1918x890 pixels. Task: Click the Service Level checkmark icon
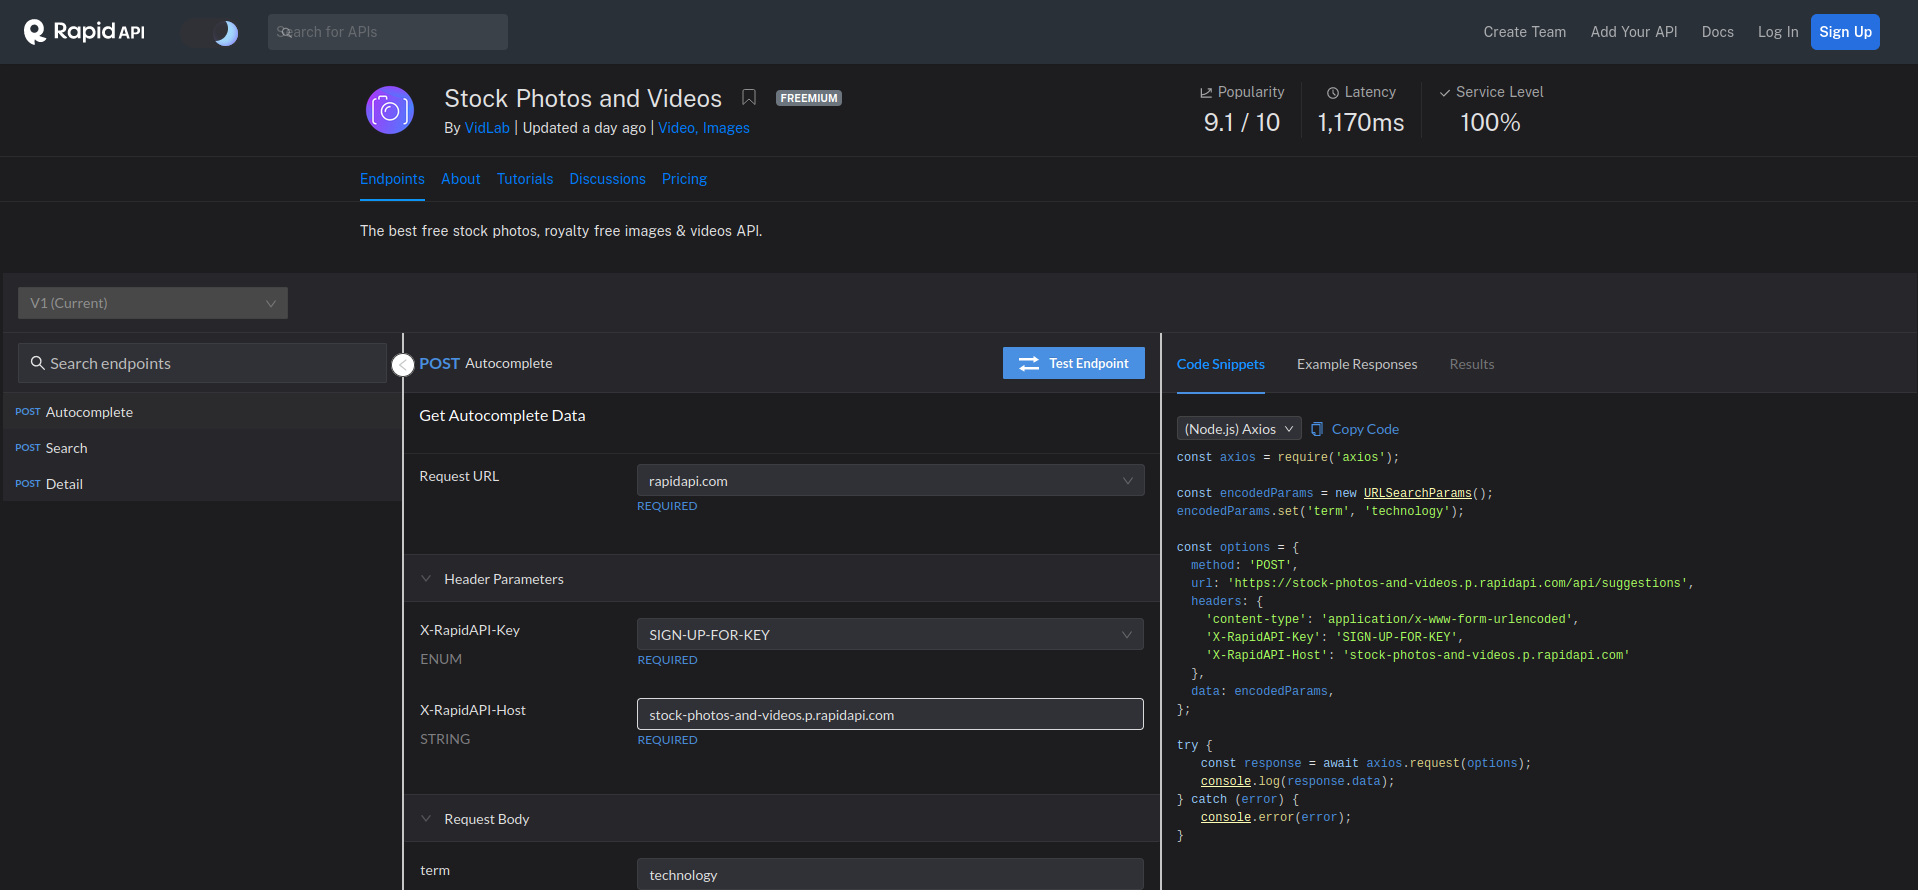point(1445,92)
